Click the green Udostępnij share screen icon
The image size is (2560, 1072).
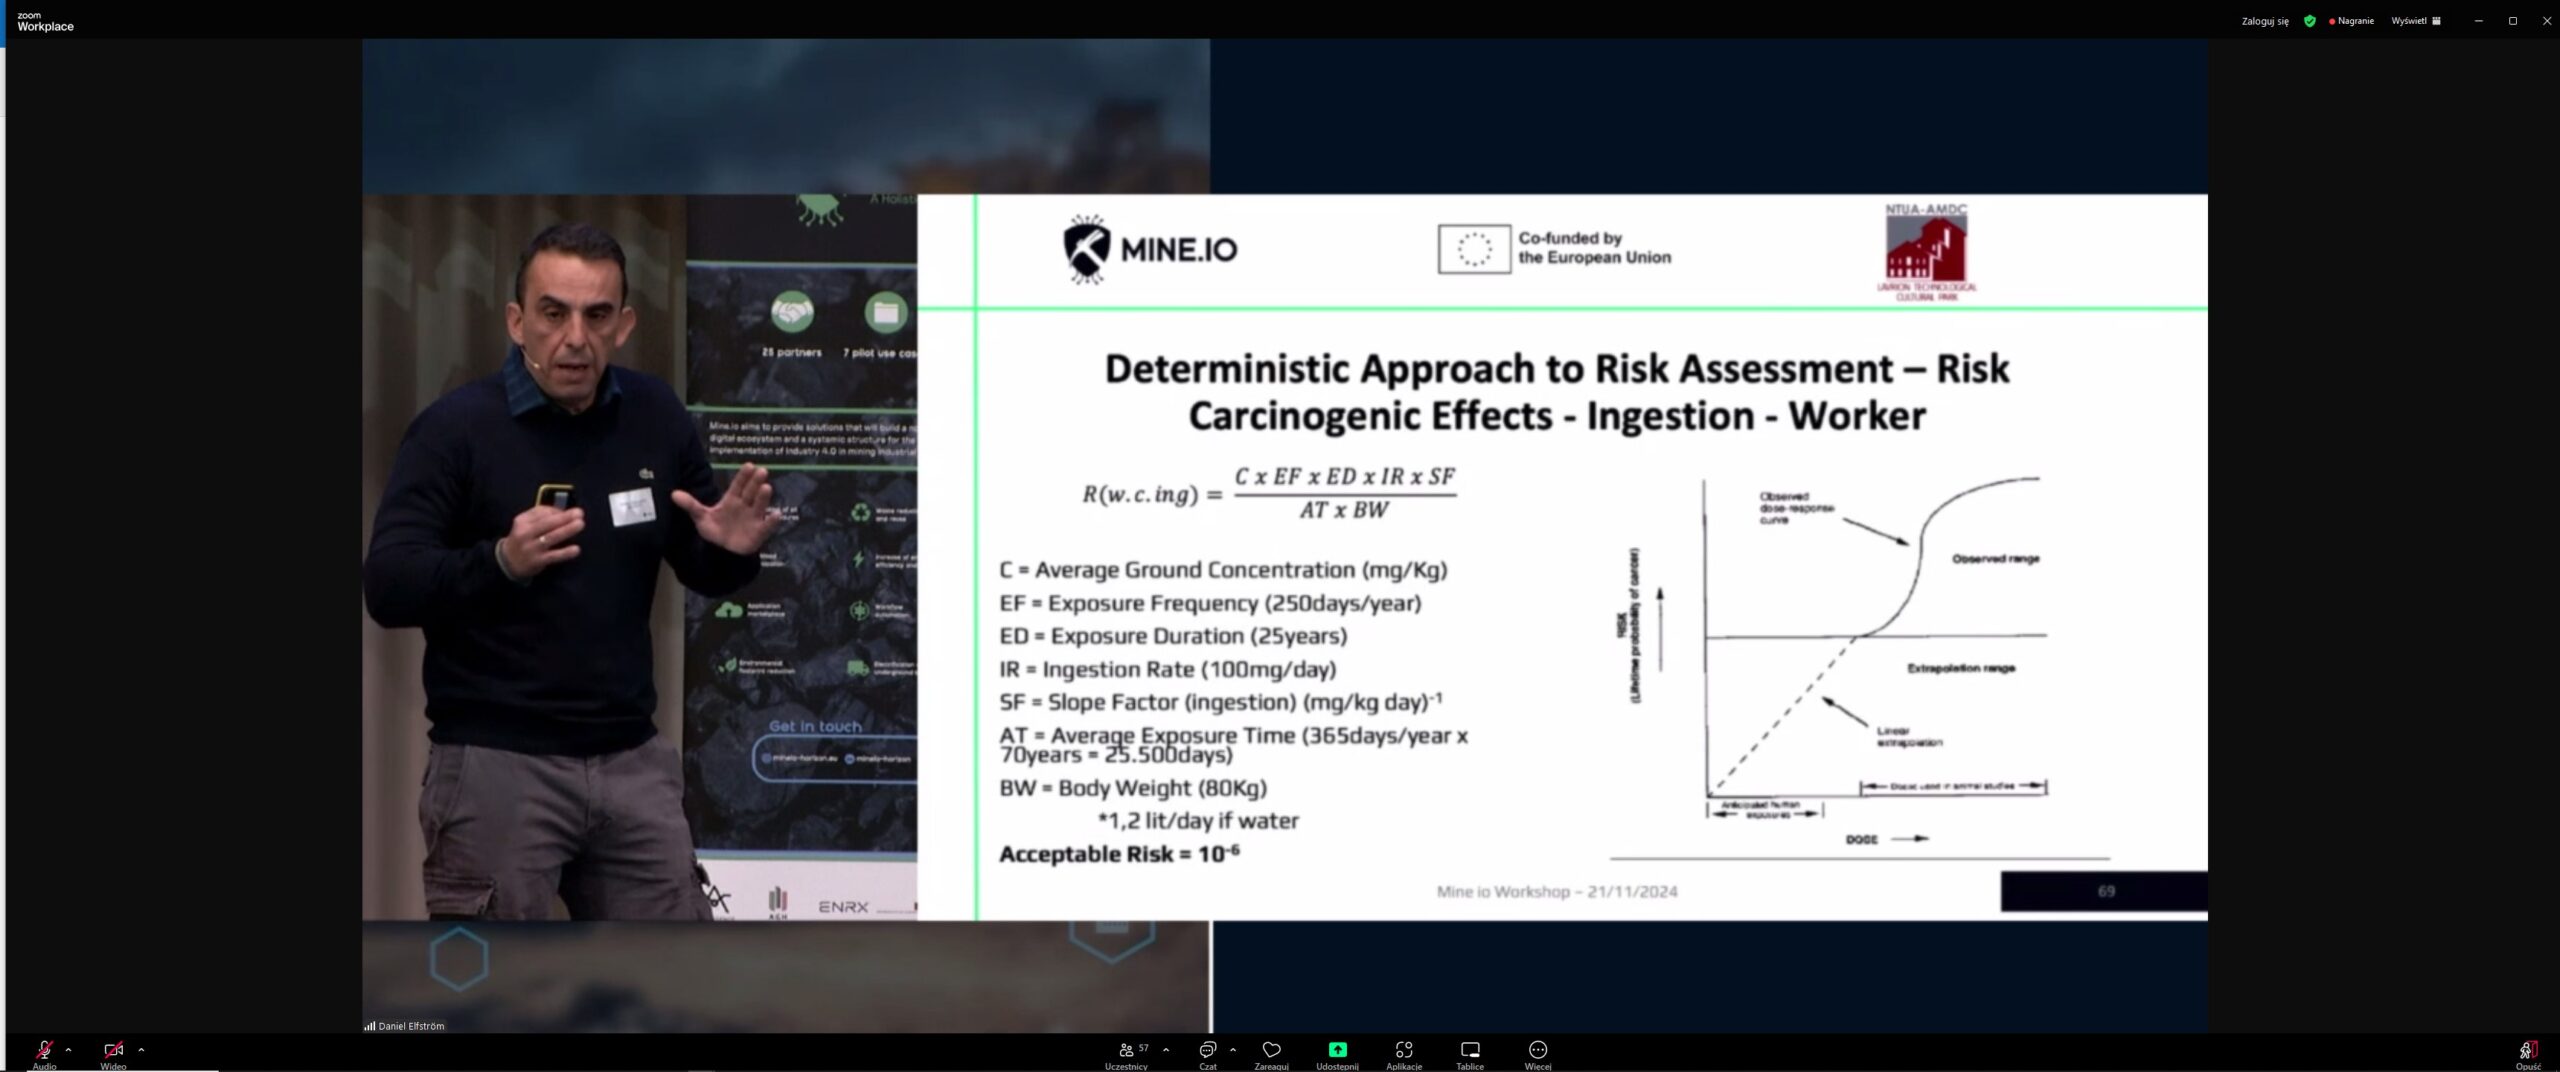point(1337,1050)
